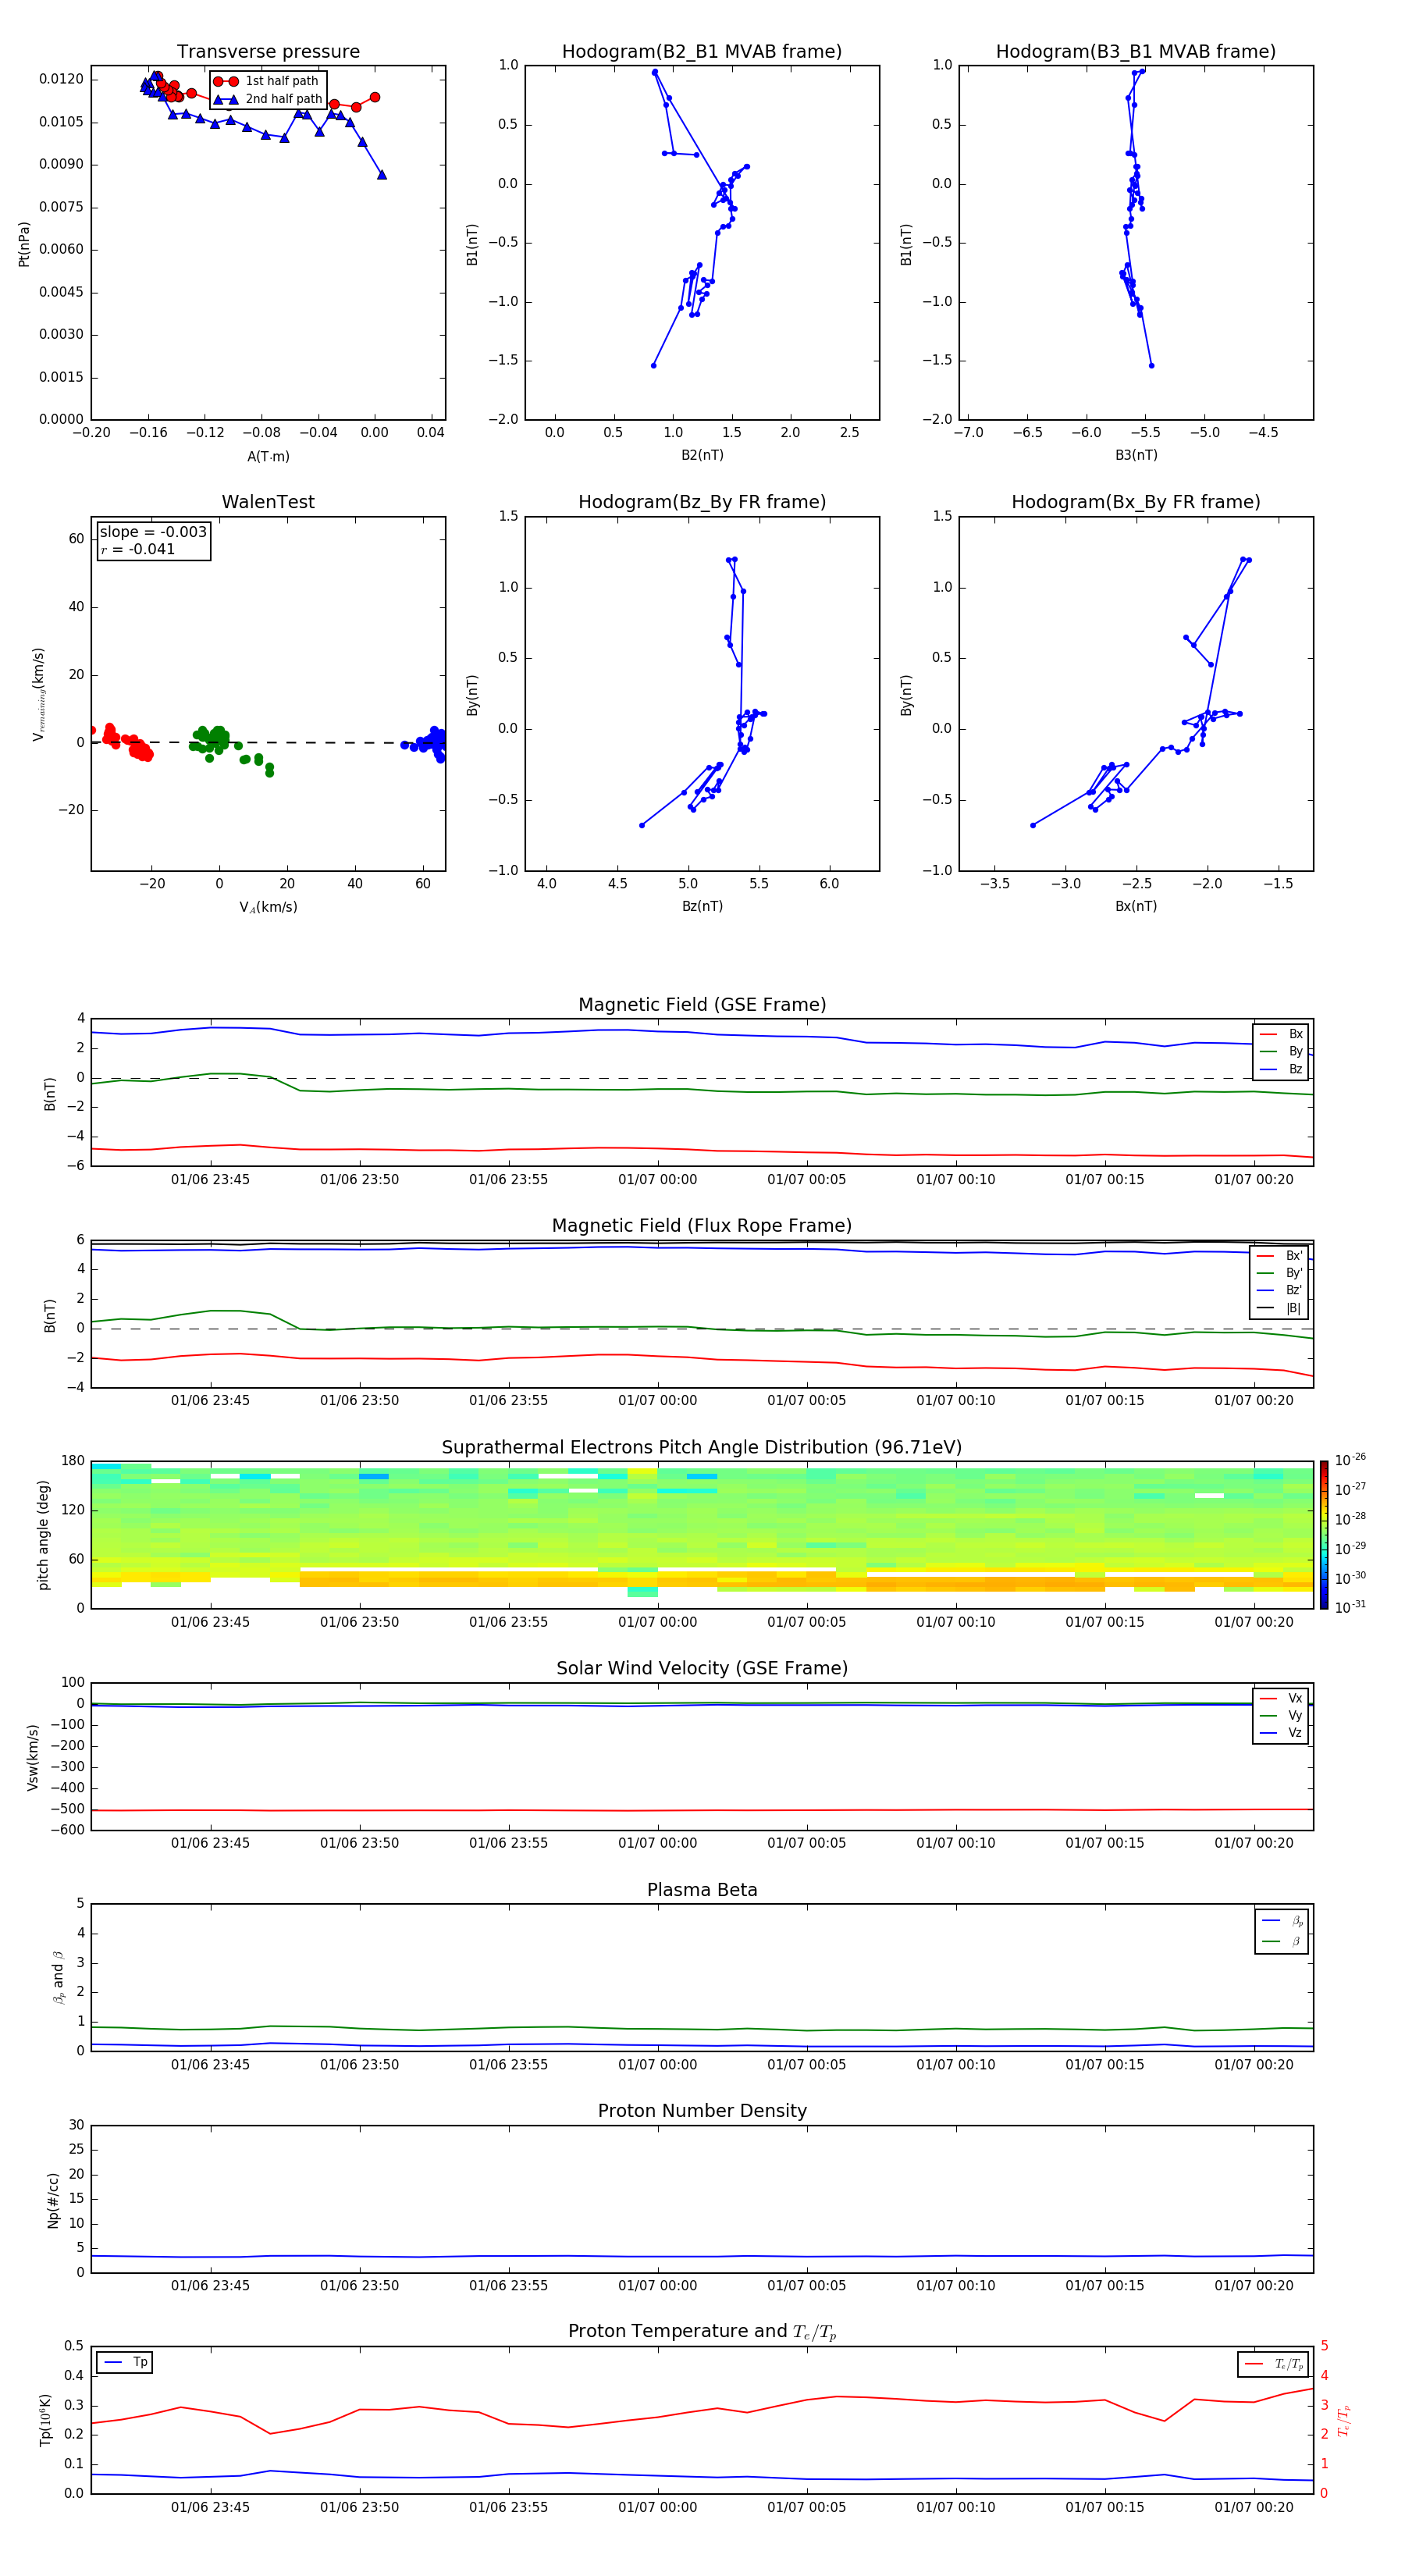
Task: Click the 'Vsw(km/s)' axis label
Action: 33,1757
